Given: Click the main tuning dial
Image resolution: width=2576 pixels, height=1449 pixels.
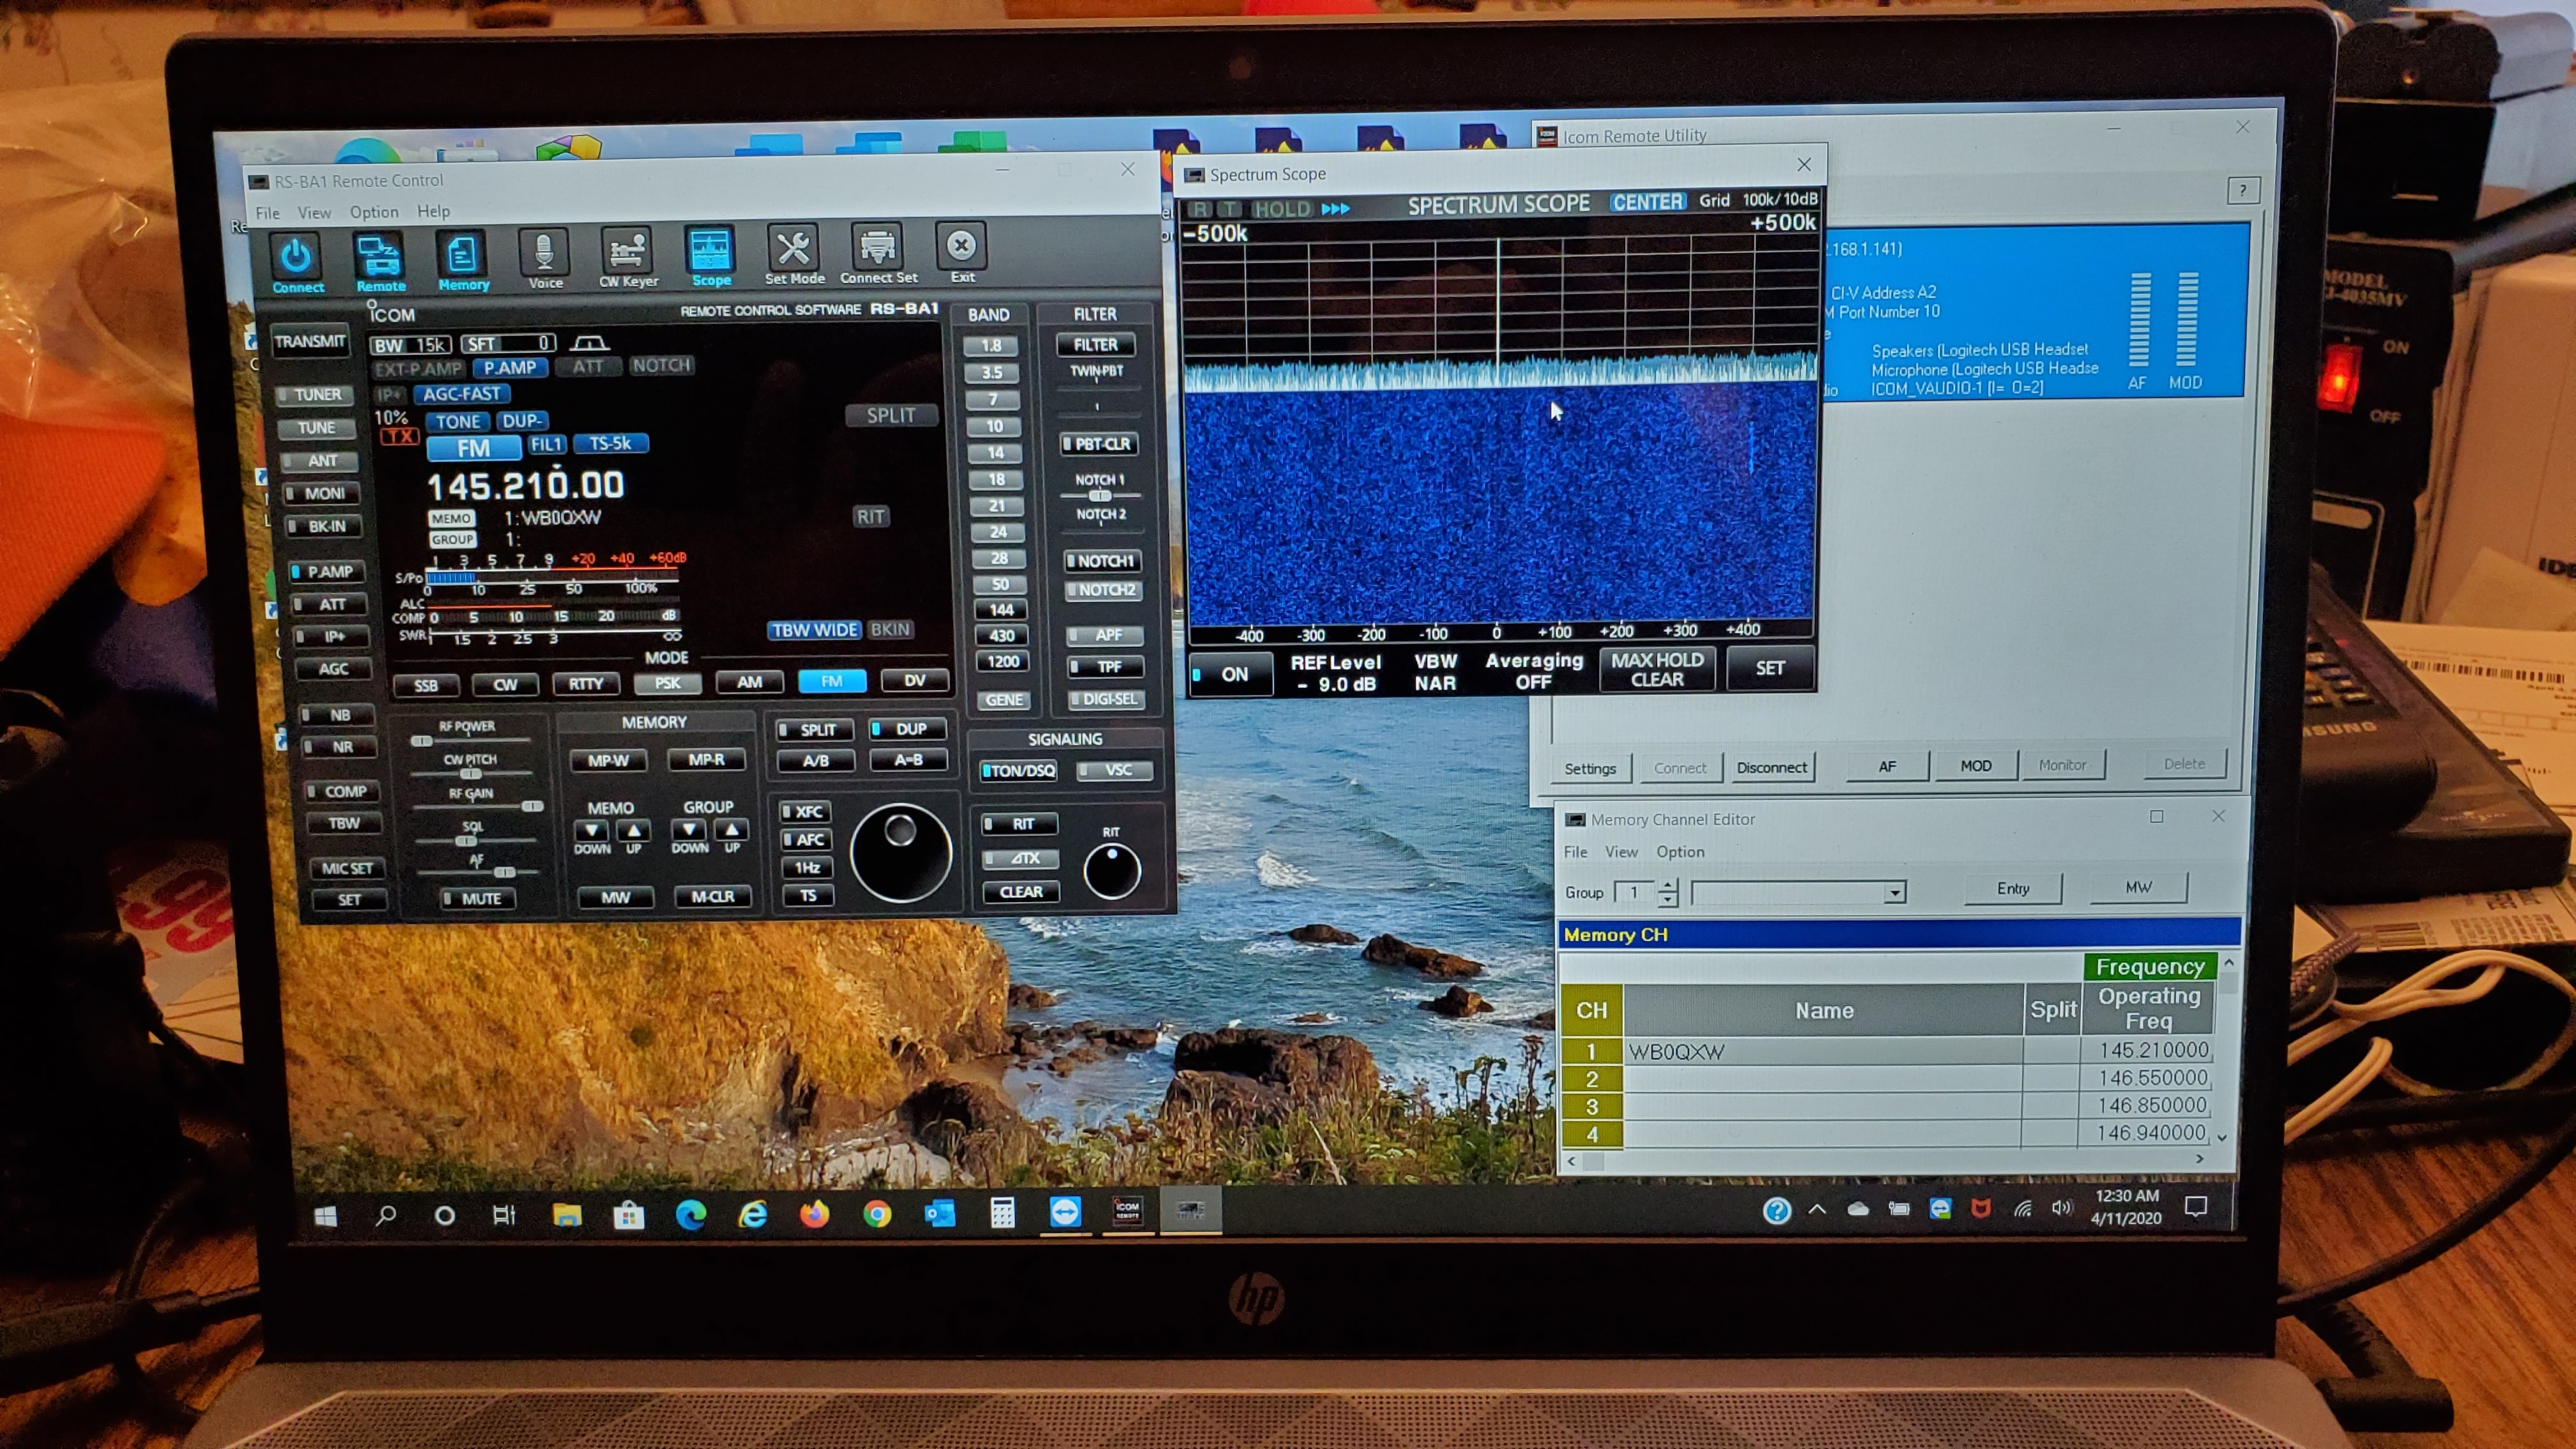Looking at the screenshot, I should [900, 853].
